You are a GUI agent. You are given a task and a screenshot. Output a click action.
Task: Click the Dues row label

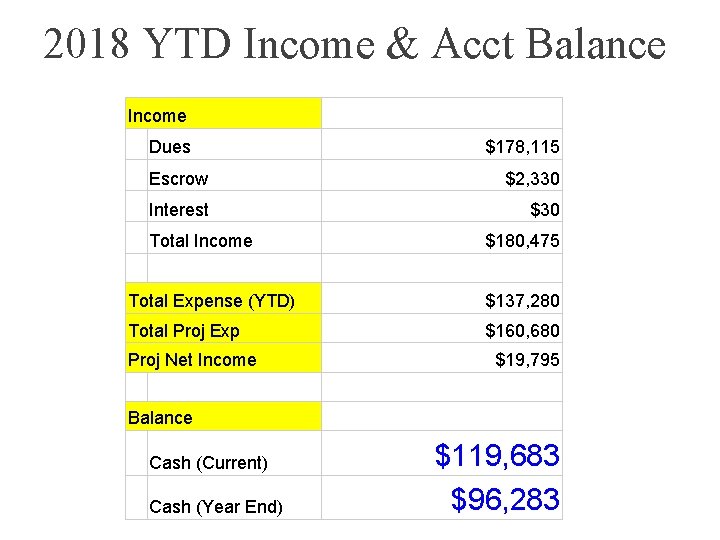[170, 147]
